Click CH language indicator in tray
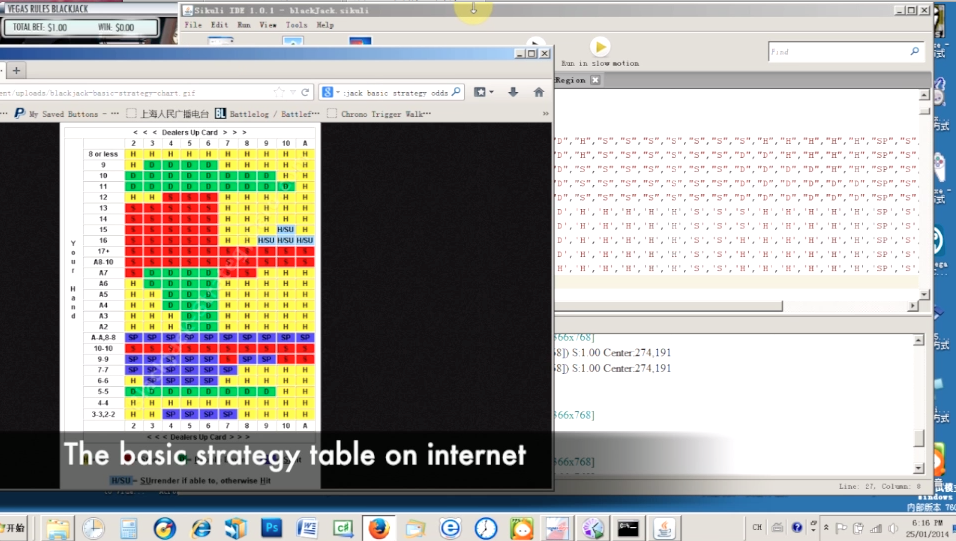 pos(757,528)
